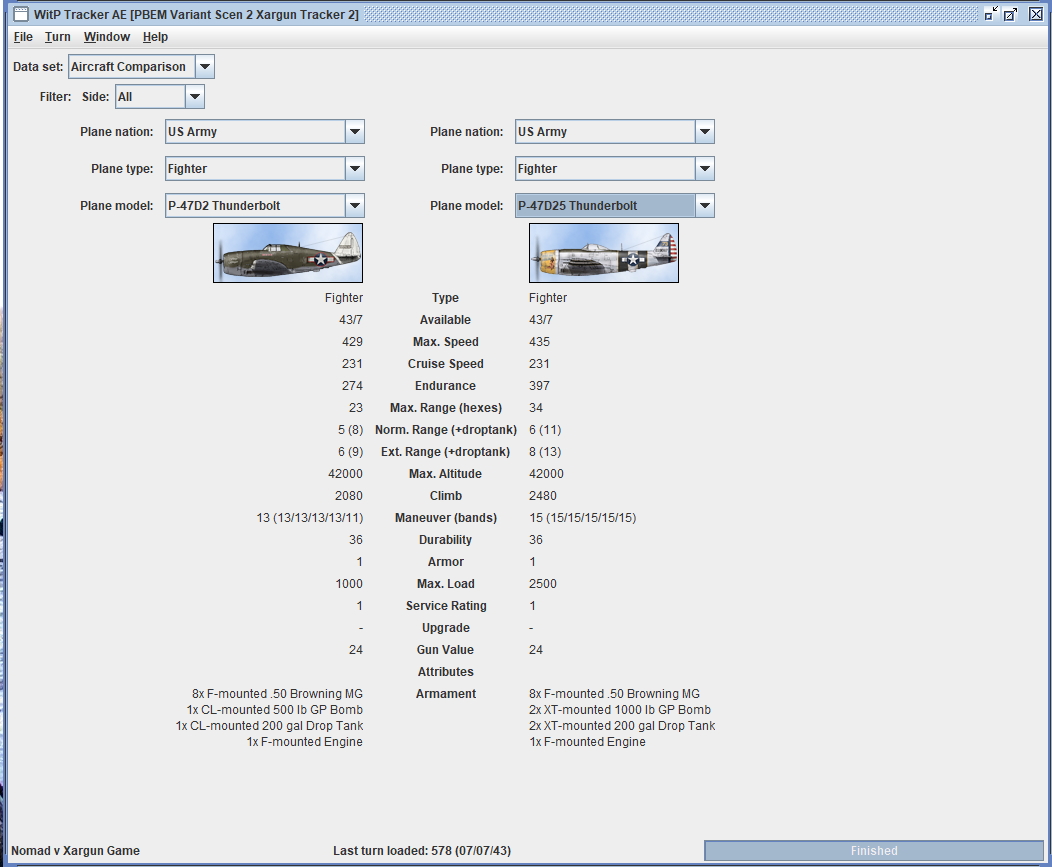Open right Plane type dropdown
This screenshot has width=1052, height=867.
704,168
